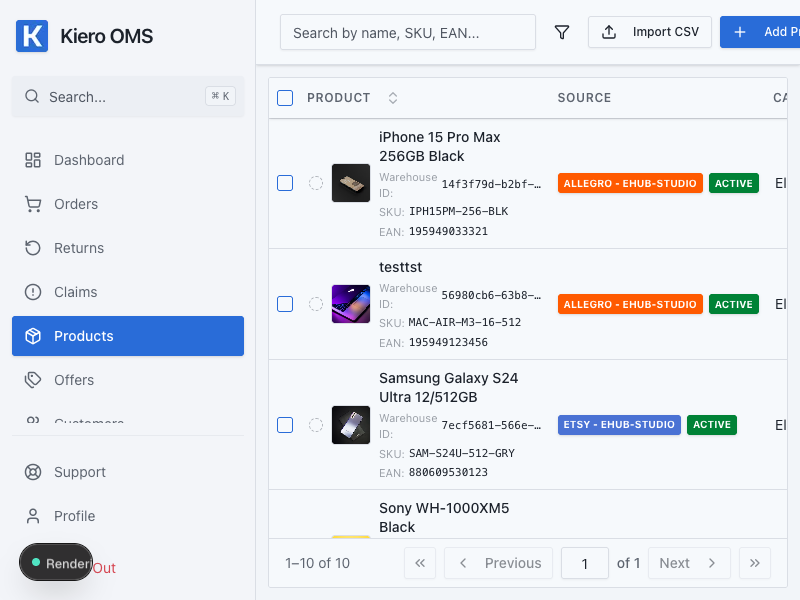Viewport: 800px width, 600px height.
Task: Click the Returns arrow icon
Action: [x=33, y=248]
